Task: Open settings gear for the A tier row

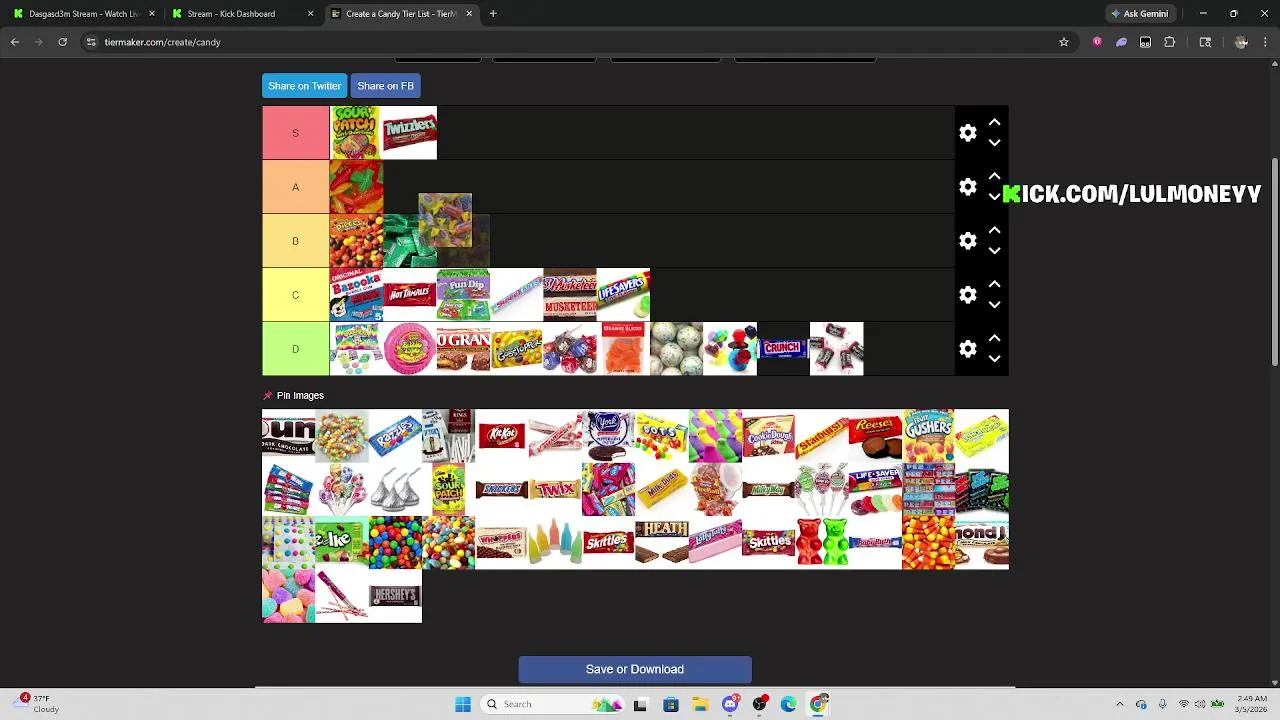Action: click(x=967, y=187)
